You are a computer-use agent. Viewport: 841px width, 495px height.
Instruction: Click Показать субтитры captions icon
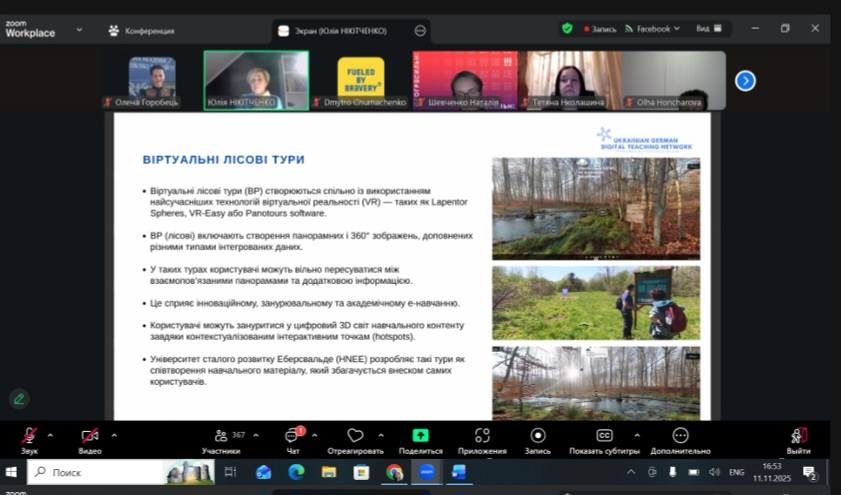pyautogui.click(x=604, y=436)
